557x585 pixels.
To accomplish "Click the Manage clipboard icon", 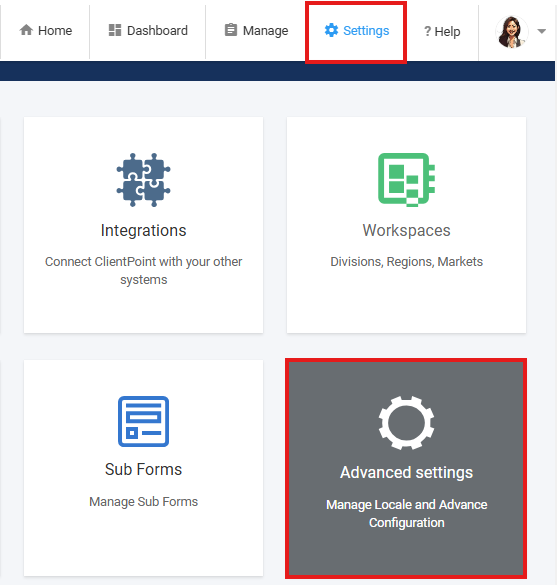I will tap(231, 30).
